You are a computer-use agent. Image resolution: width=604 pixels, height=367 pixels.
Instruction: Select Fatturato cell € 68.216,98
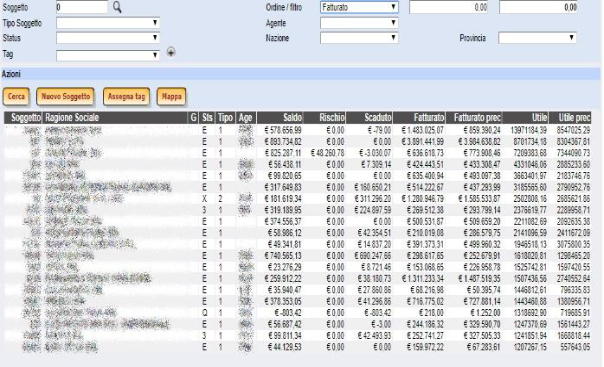[x=427, y=290]
